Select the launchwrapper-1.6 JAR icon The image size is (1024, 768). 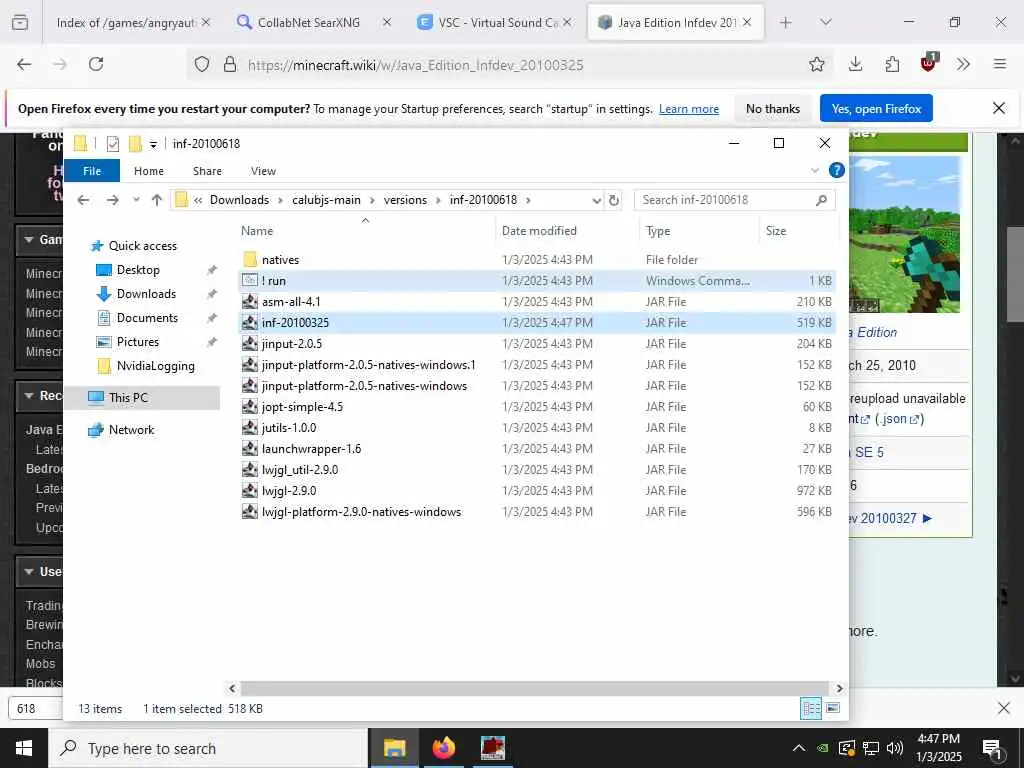249,448
